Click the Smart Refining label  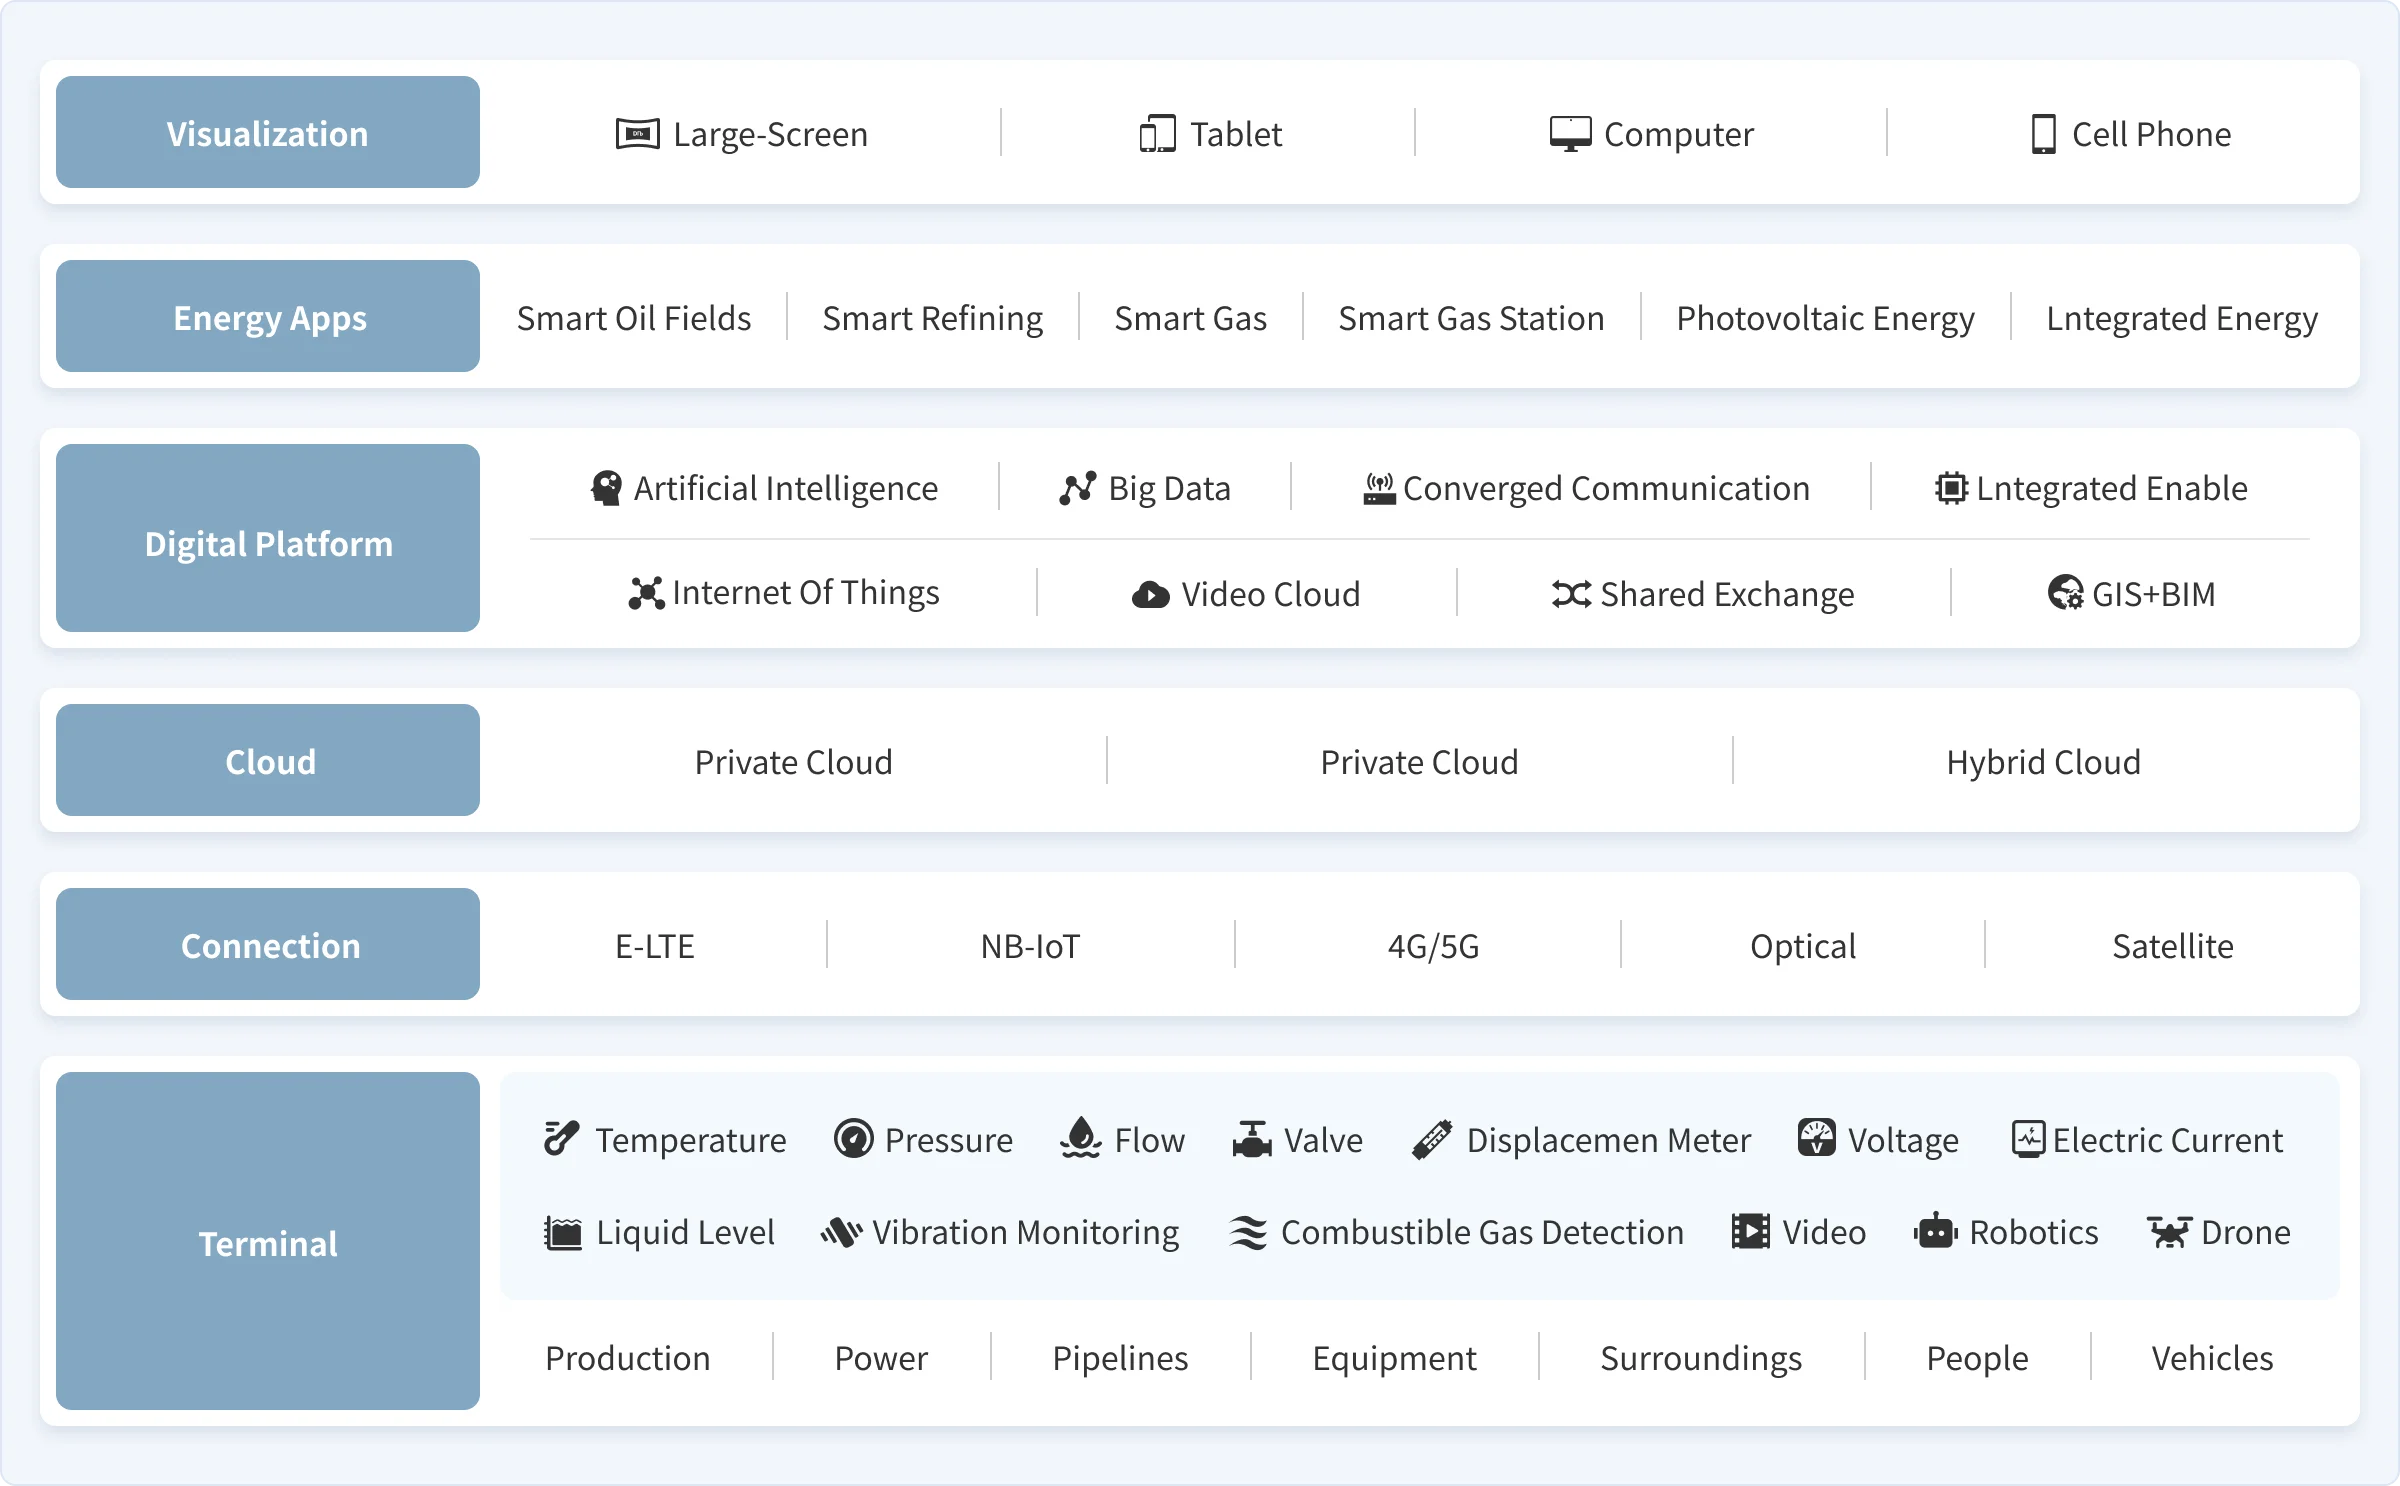pos(933,319)
